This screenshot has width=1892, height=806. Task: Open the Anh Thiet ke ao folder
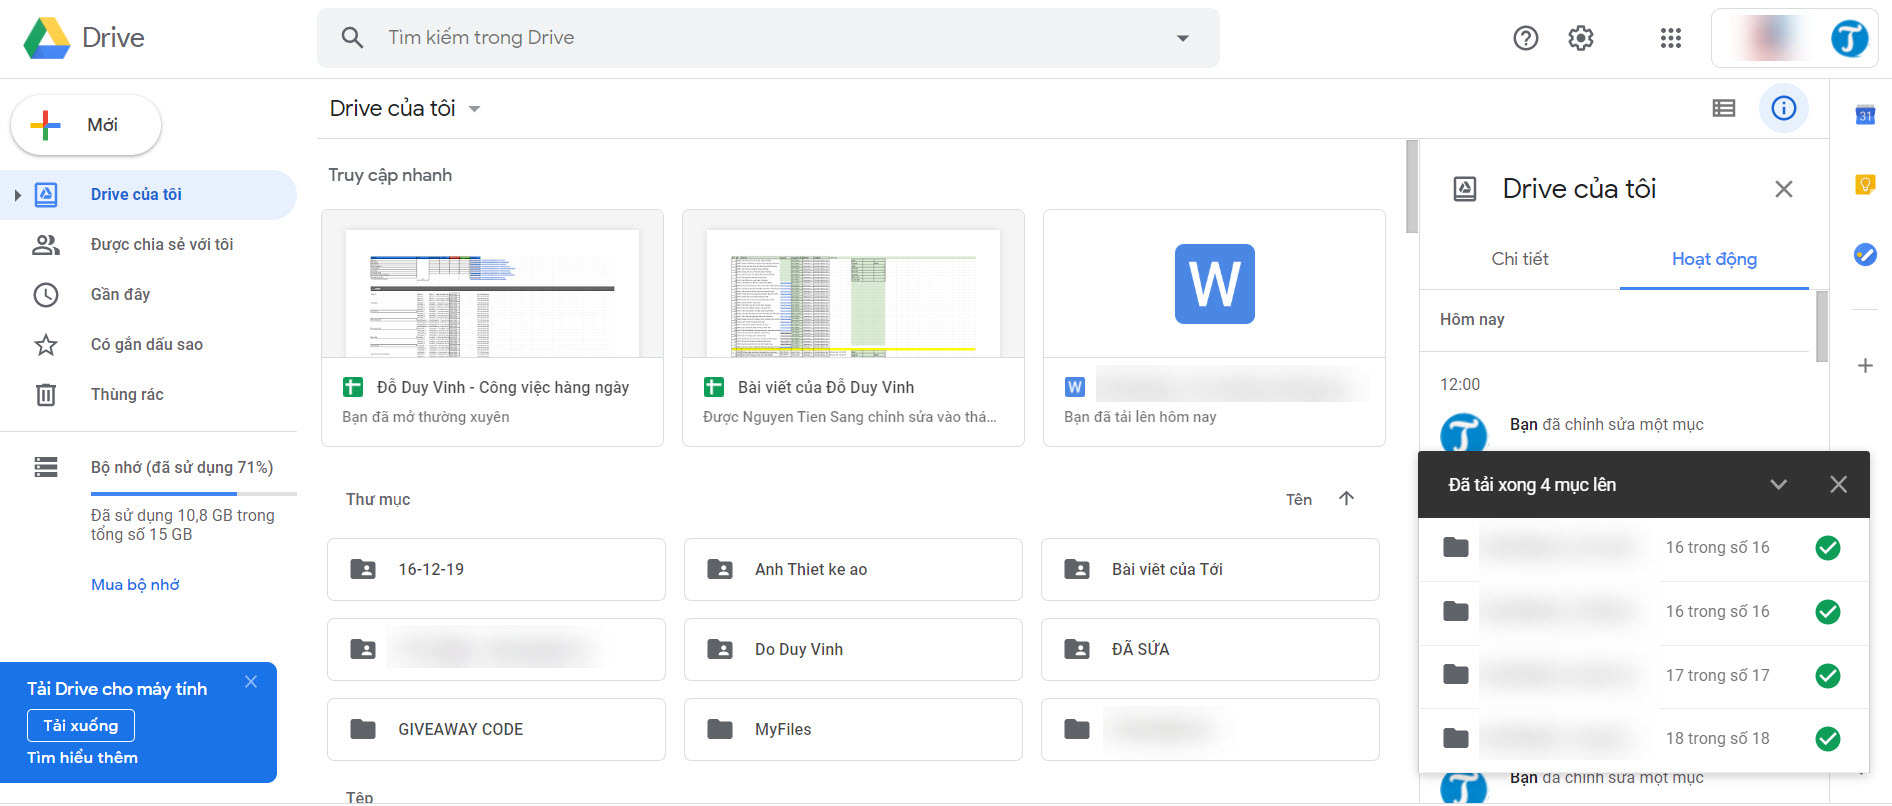[x=853, y=570]
